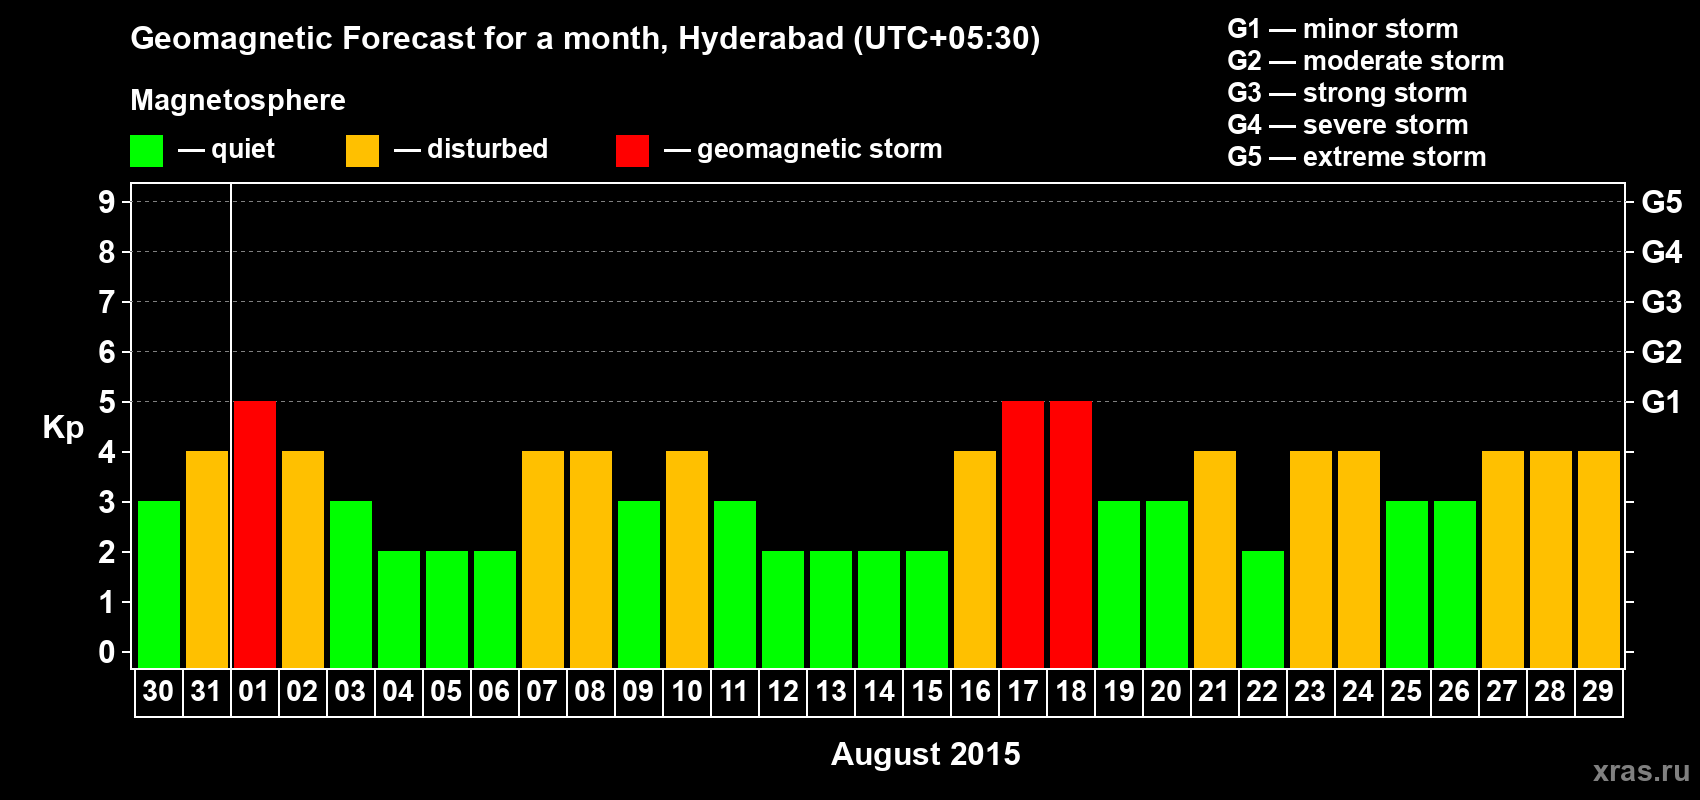Click date label 25 on the axis

[1406, 691]
